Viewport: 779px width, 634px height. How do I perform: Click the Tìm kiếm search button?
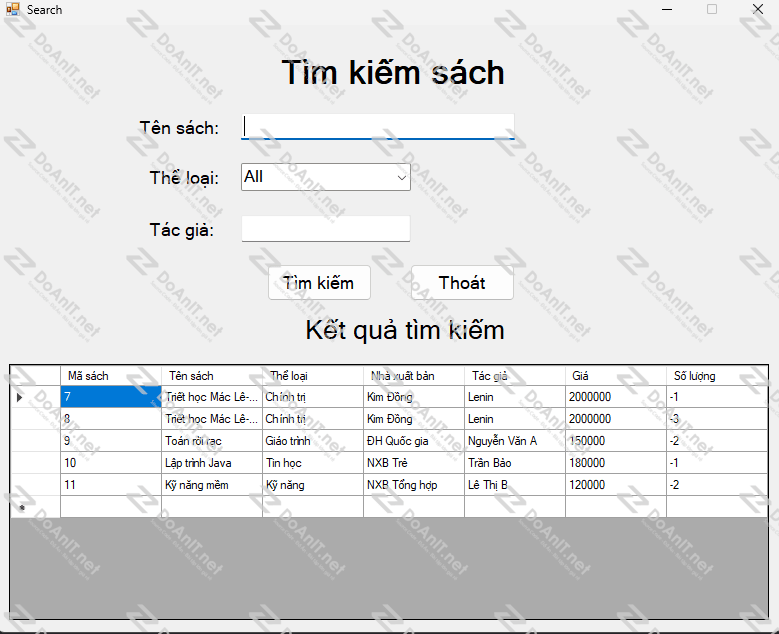click(x=319, y=283)
